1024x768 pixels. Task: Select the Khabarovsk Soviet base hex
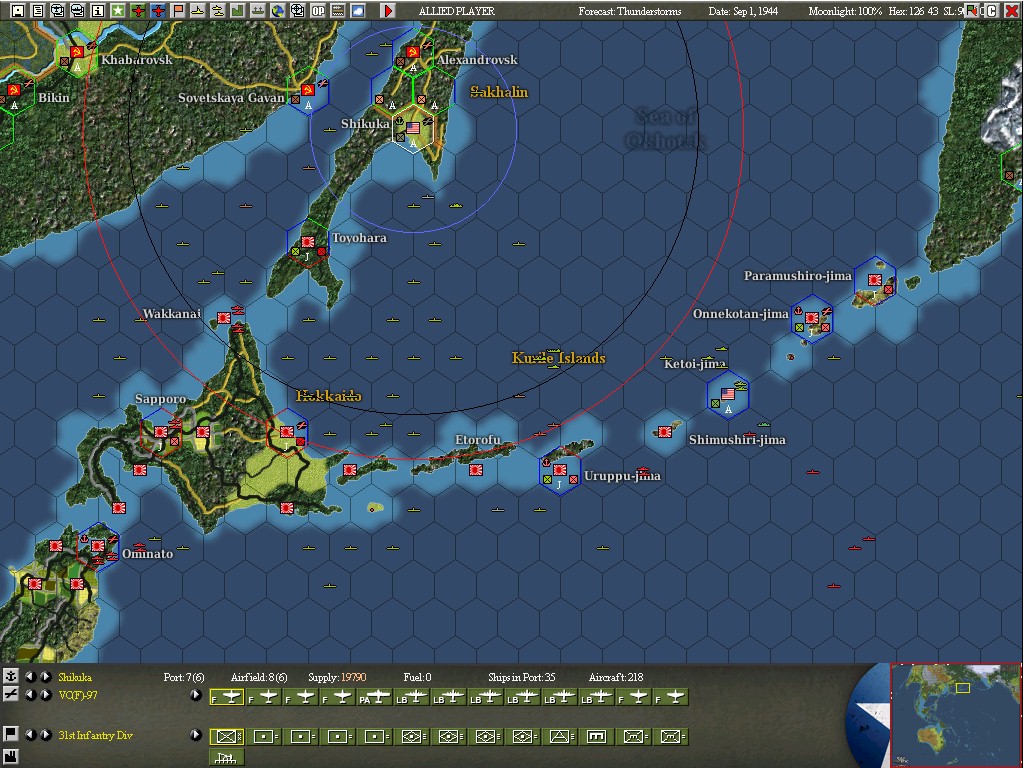coord(77,54)
